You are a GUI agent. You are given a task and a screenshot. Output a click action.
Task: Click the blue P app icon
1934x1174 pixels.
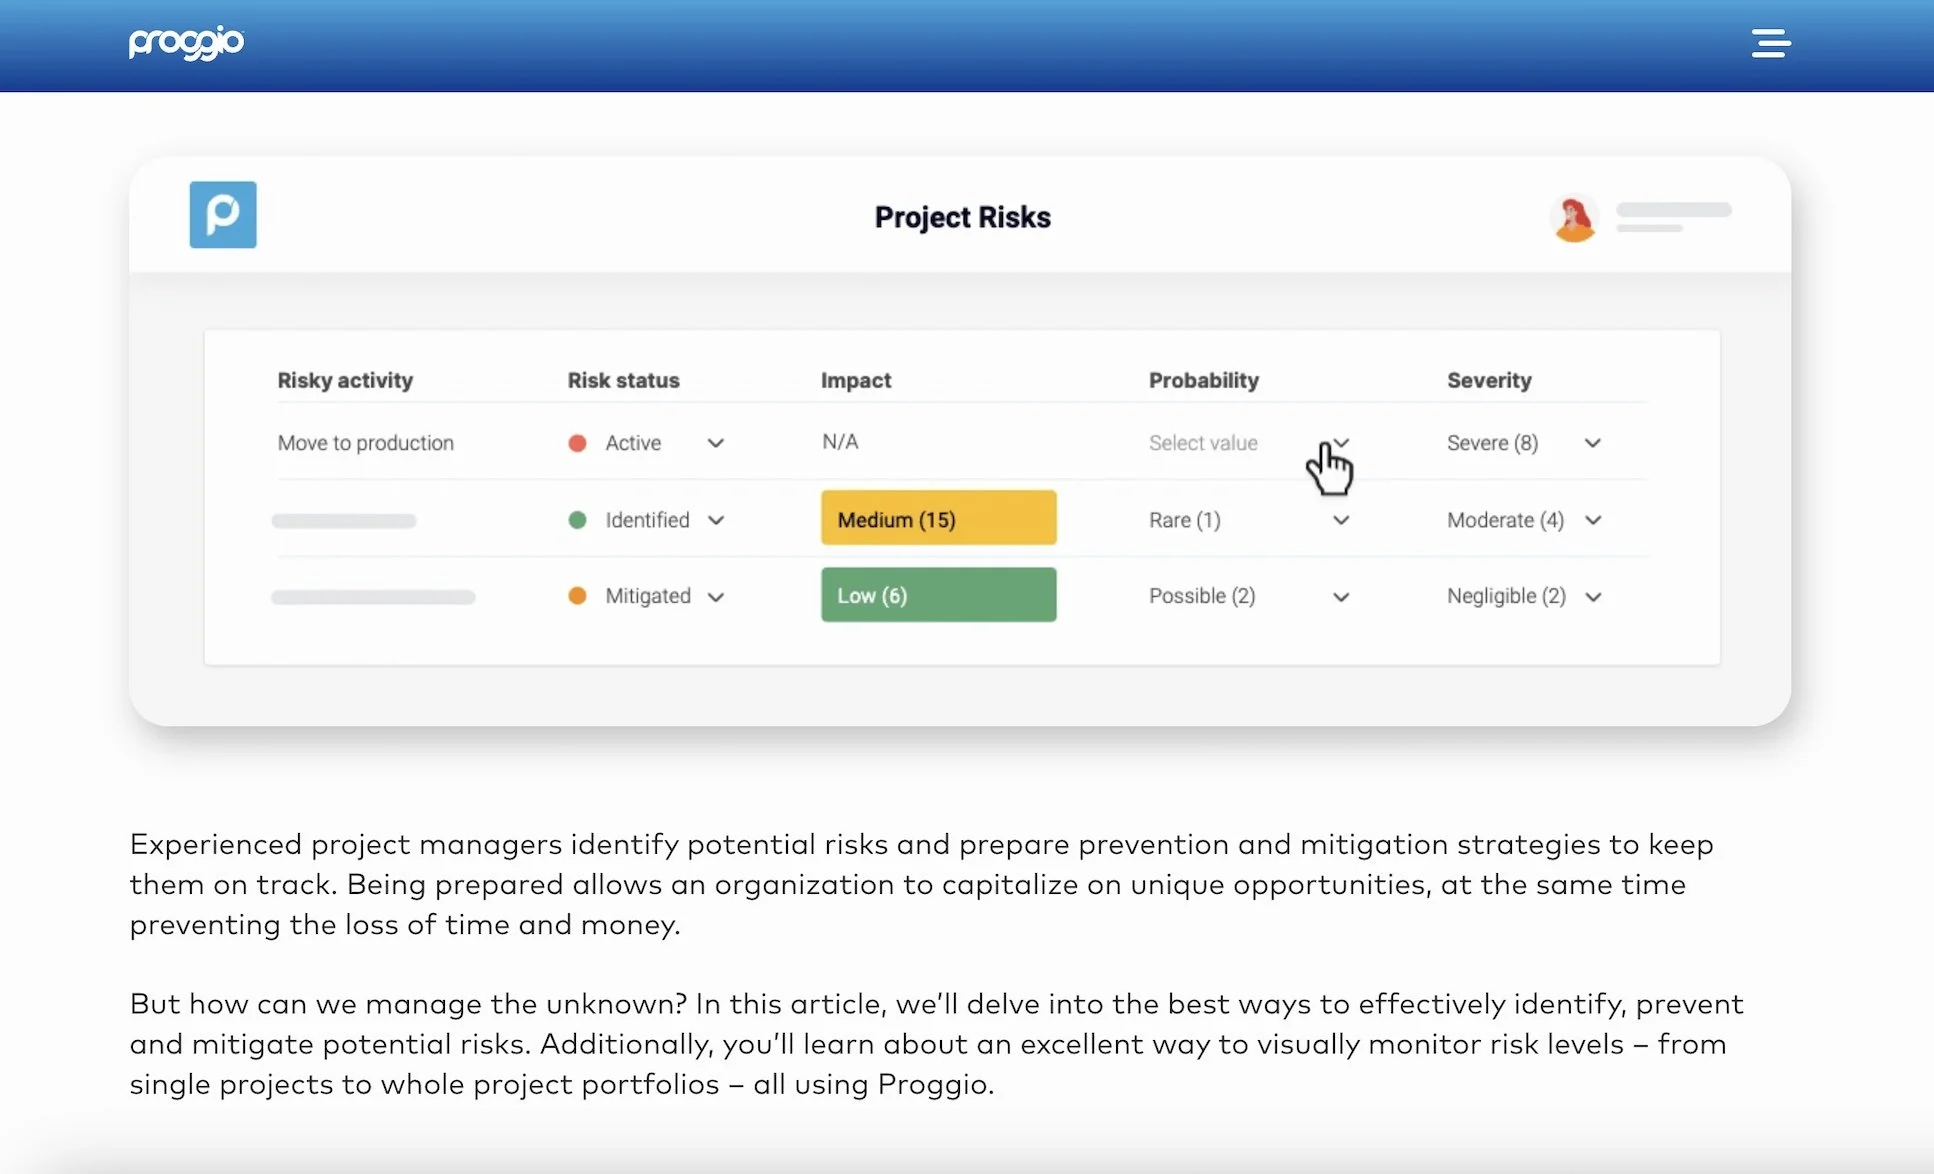pos(223,215)
